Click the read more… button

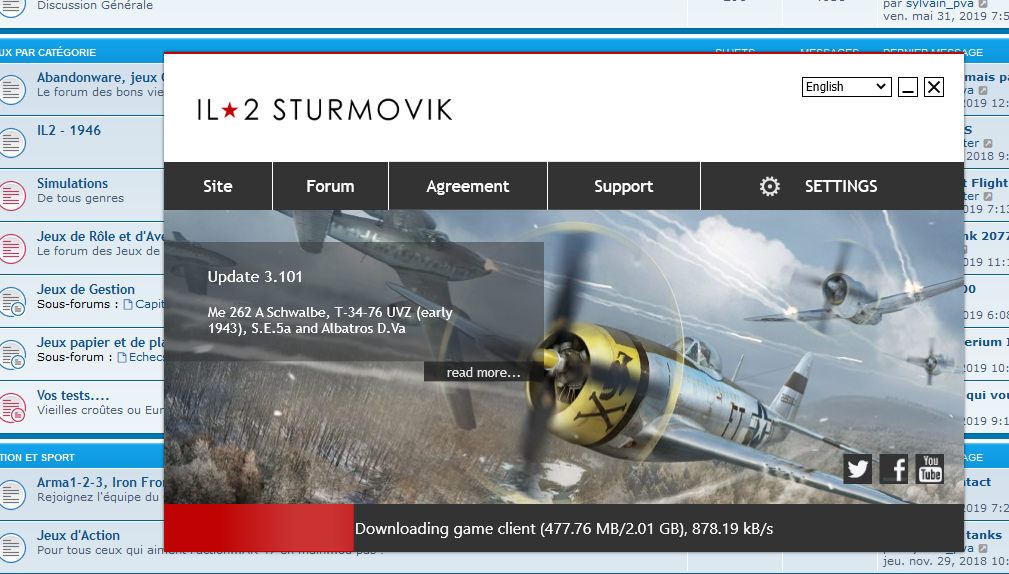[x=483, y=372]
